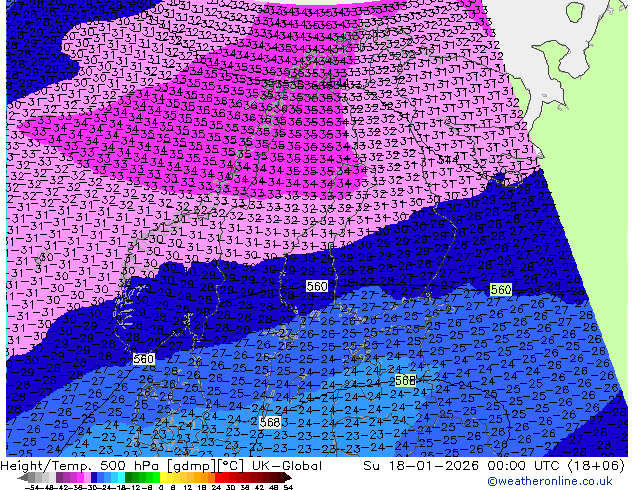Click the 30 value on legend scale

pyautogui.click(x=230, y=487)
